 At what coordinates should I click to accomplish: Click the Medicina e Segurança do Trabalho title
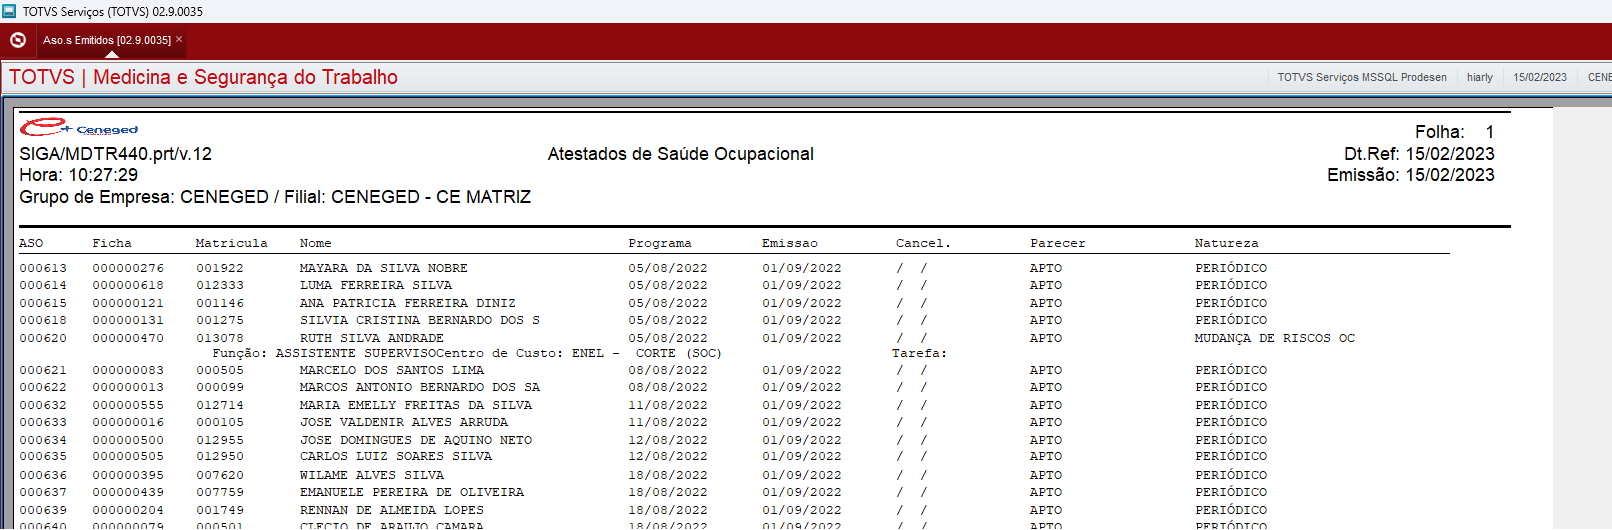pos(245,77)
